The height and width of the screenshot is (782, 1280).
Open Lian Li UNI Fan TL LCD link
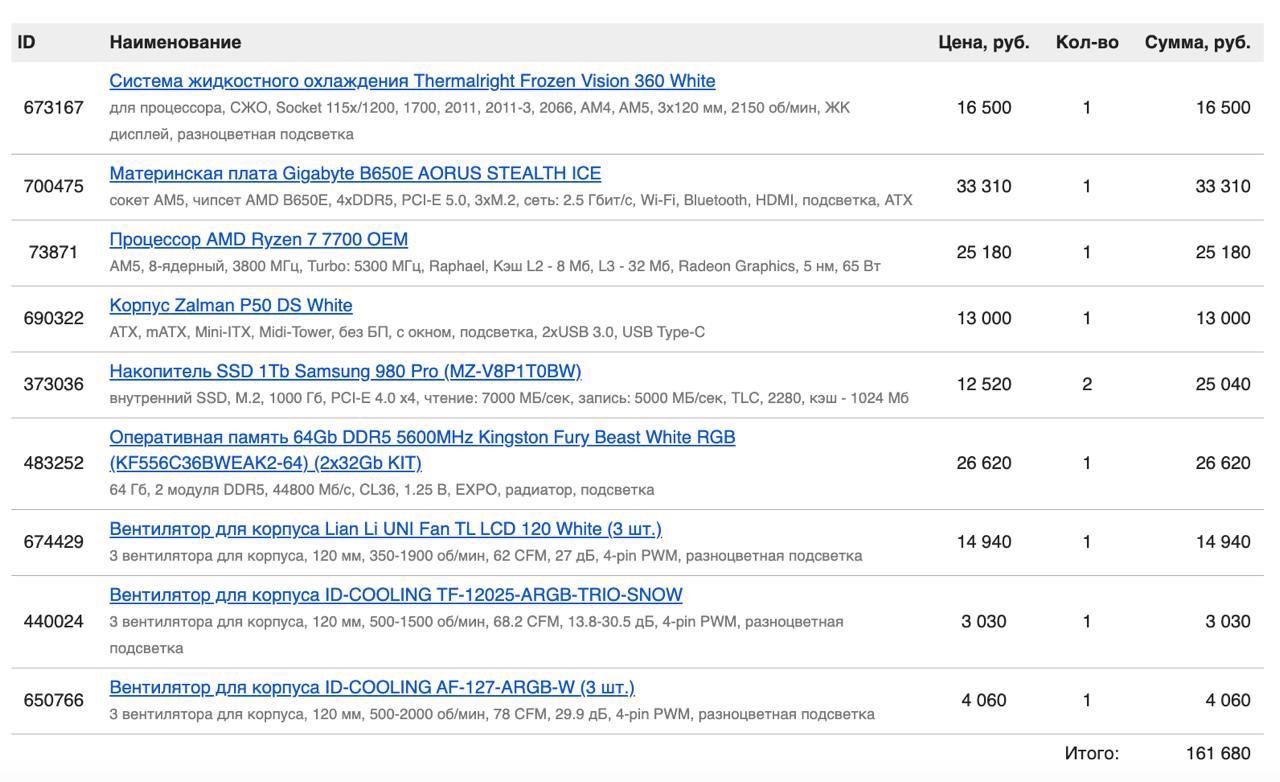(385, 529)
